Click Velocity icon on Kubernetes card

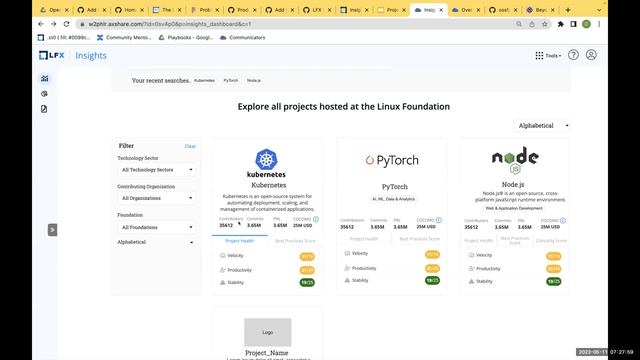[x=222, y=256]
